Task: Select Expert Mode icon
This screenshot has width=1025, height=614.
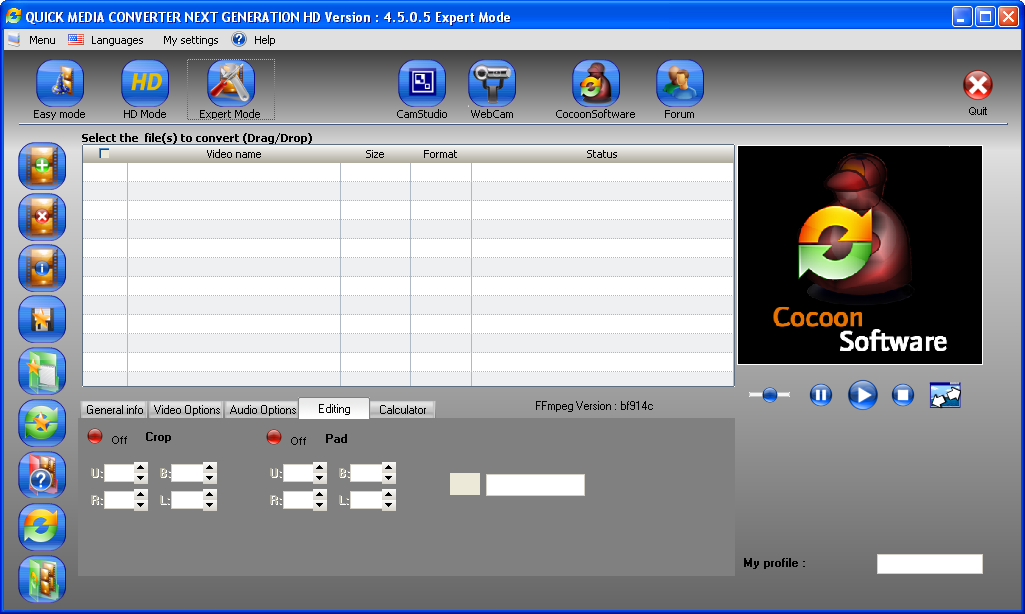Action: pyautogui.click(x=230, y=83)
